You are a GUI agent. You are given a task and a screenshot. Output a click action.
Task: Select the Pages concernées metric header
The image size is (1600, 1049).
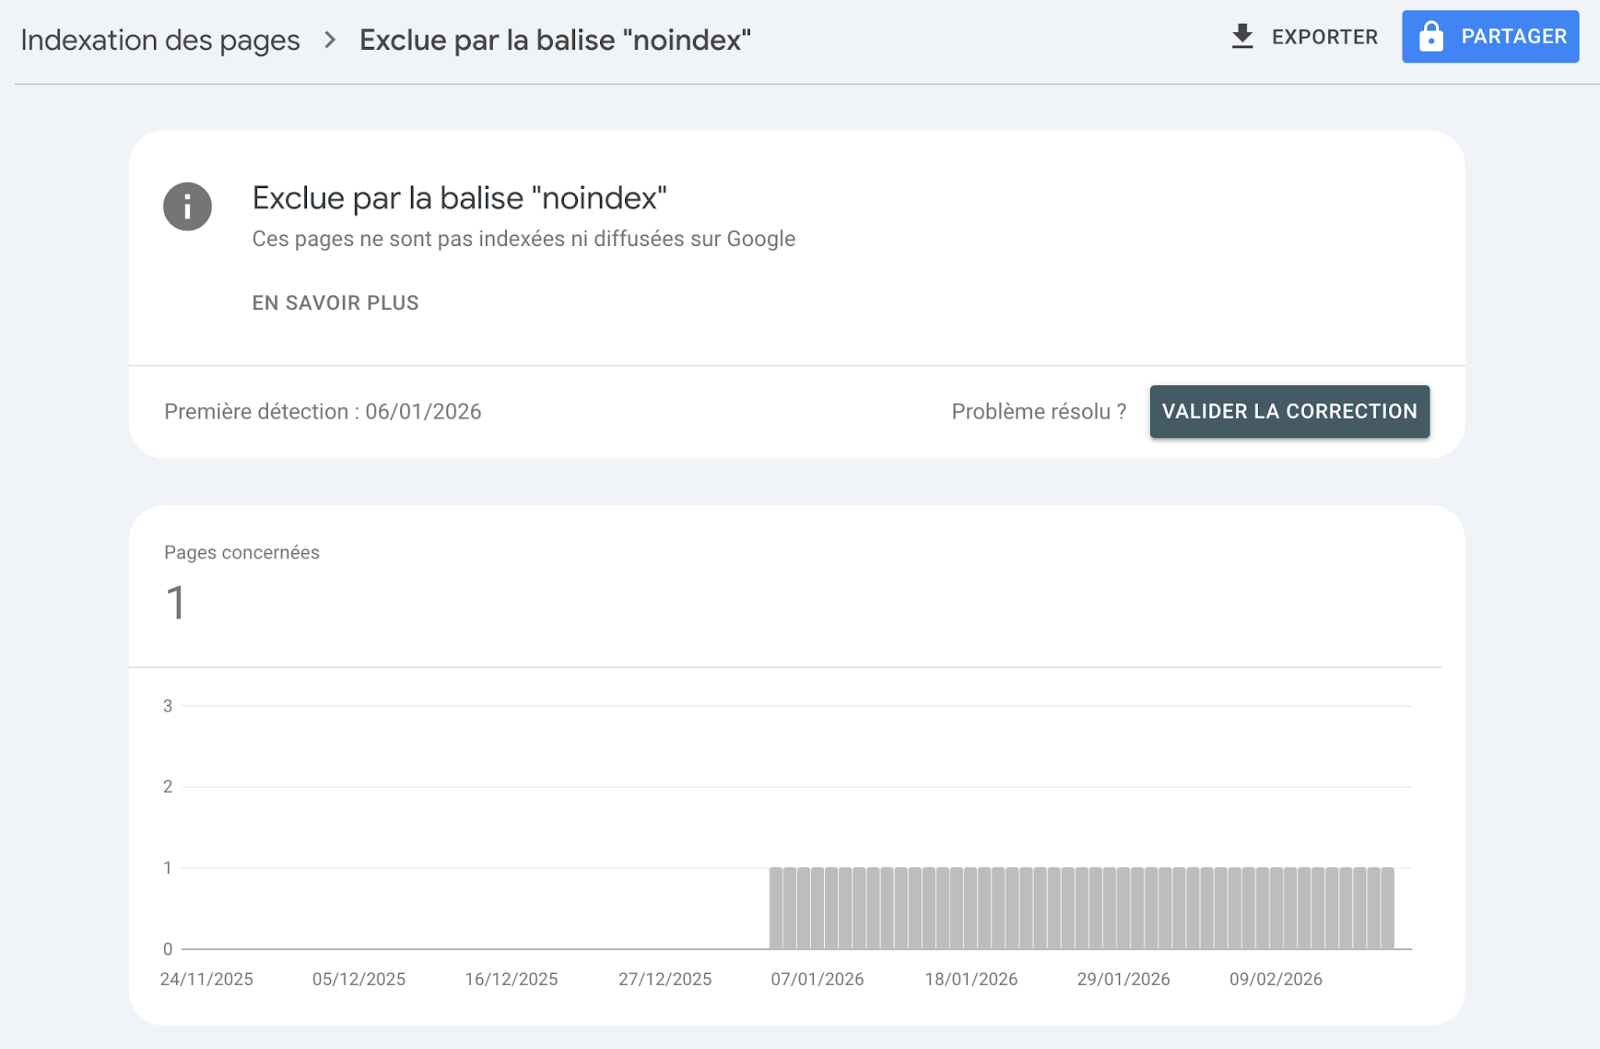pos(242,552)
